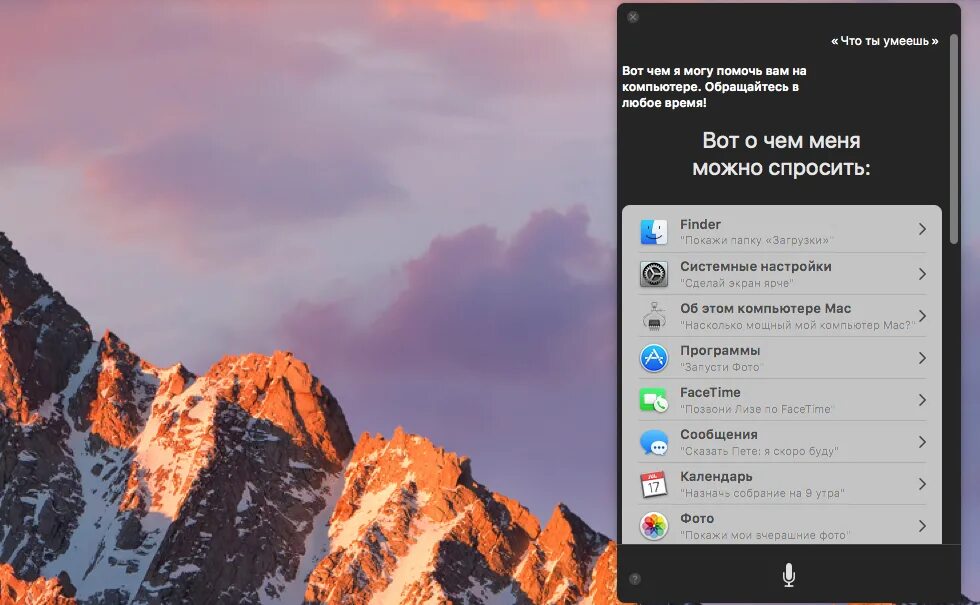Click example "Сказать Пете: я скоро буду"
Image resolution: width=980 pixels, height=605 pixels.
tap(759, 451)
